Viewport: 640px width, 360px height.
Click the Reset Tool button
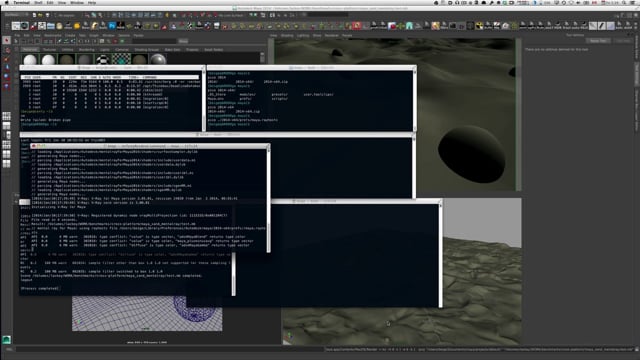pyautogui.click(x=598, y=41)
